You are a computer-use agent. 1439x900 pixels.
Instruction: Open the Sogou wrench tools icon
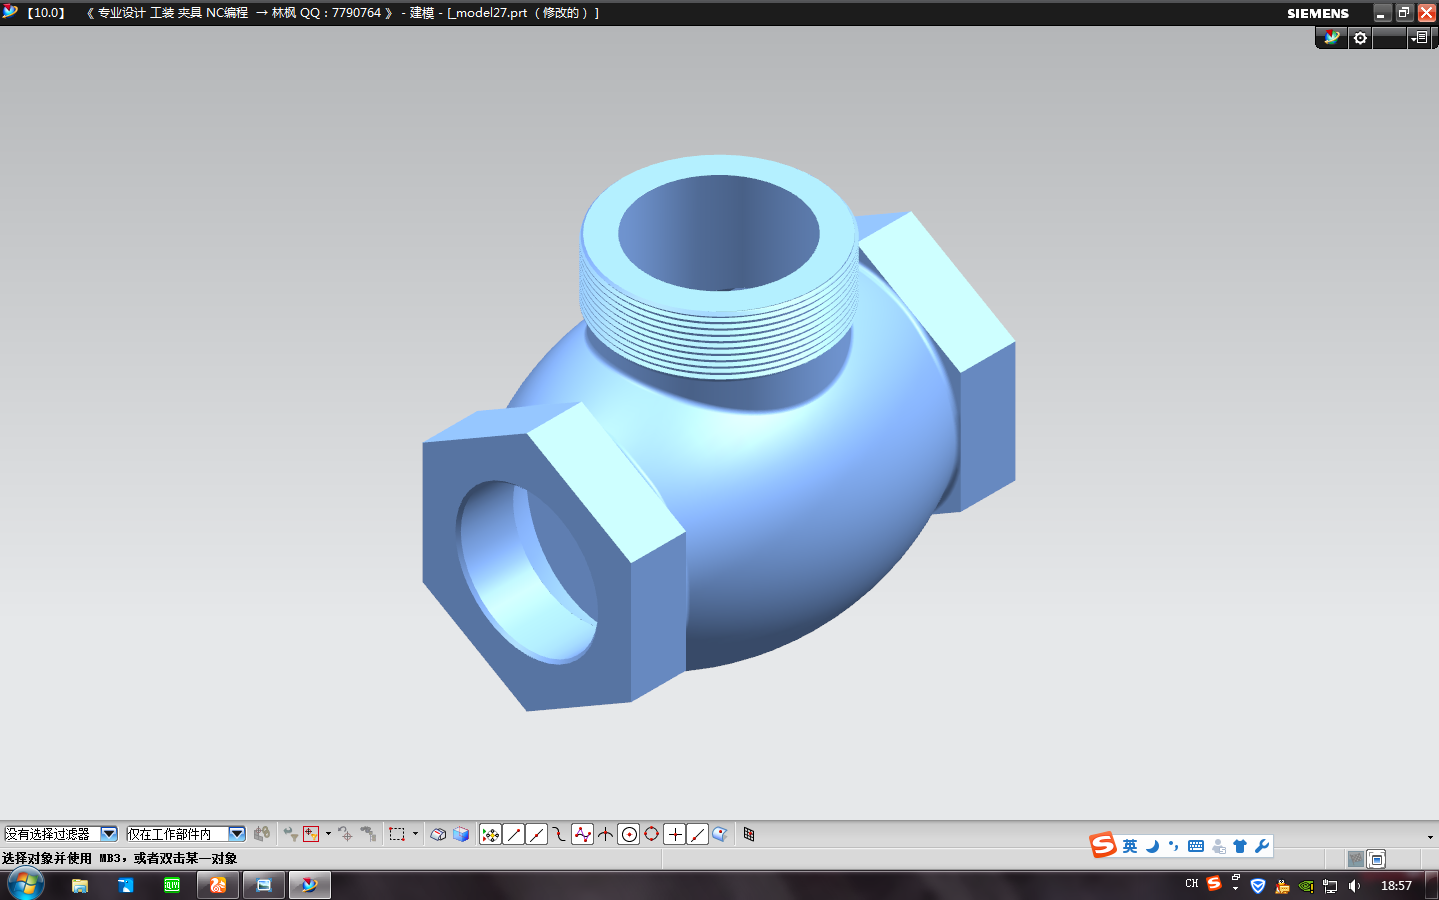tap(1262, 846)
